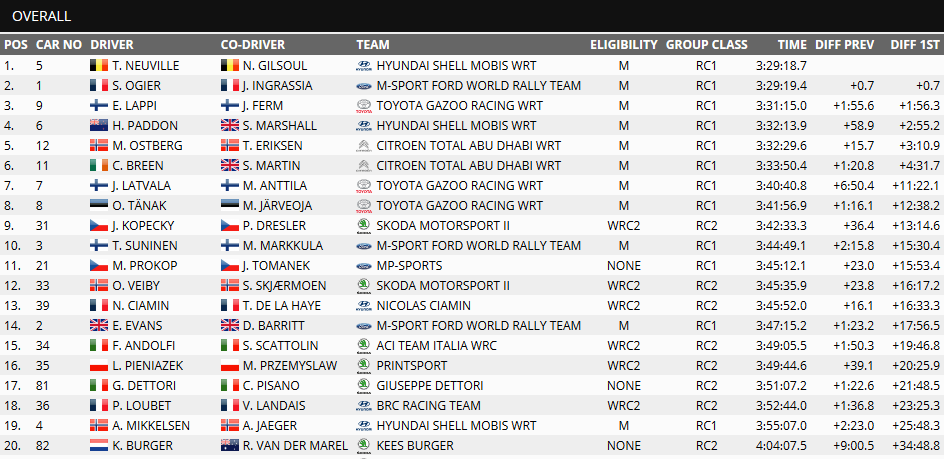This screenshot has height=459, width=944.
Task: Select the OVERALL section title
Action: tap(42, 16)
